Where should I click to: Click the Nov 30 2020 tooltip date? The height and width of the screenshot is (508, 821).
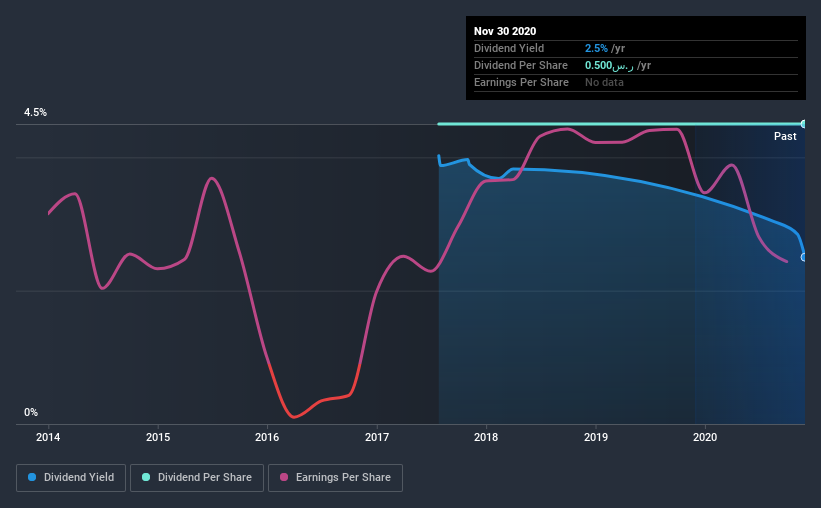pyautogui.click(x=505, y=31)
